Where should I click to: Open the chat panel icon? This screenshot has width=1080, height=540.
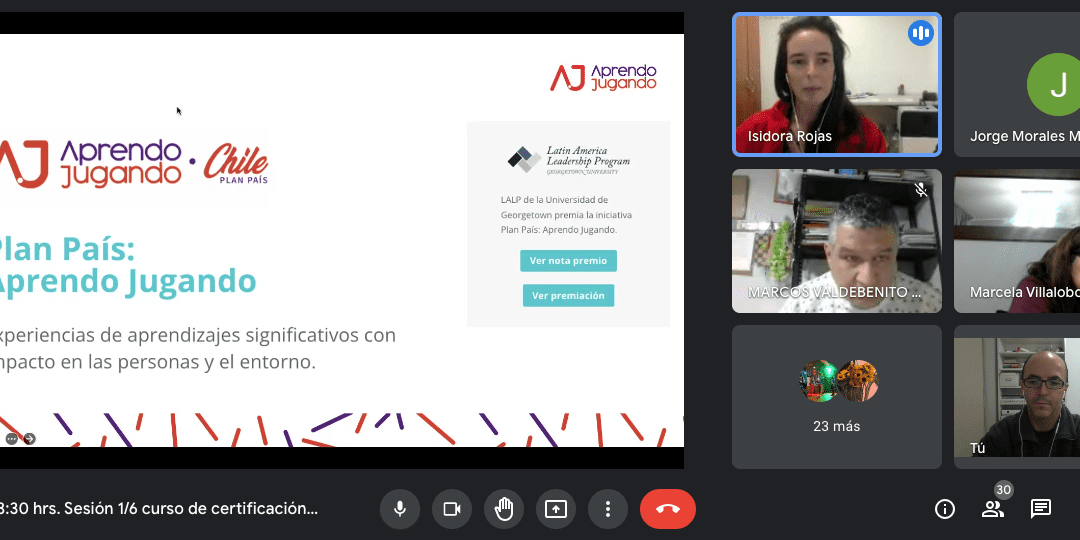[1040, 509]
